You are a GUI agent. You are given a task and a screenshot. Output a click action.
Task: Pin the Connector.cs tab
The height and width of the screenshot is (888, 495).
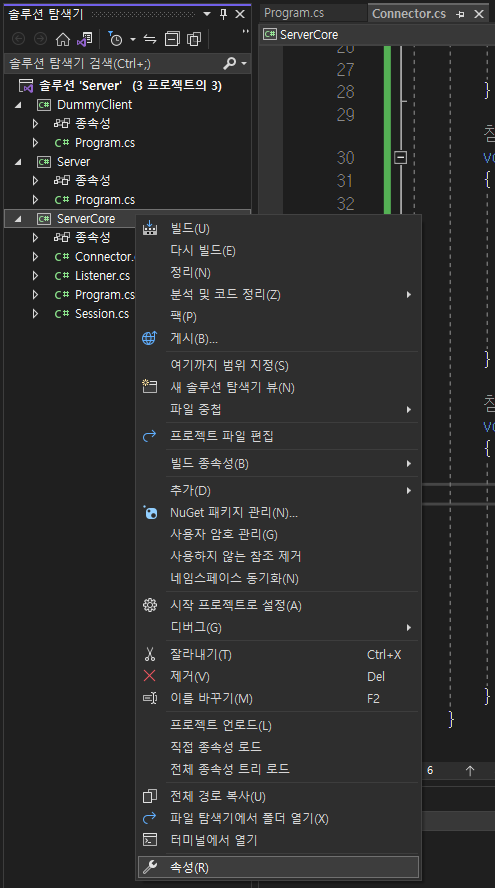(460, 14)
